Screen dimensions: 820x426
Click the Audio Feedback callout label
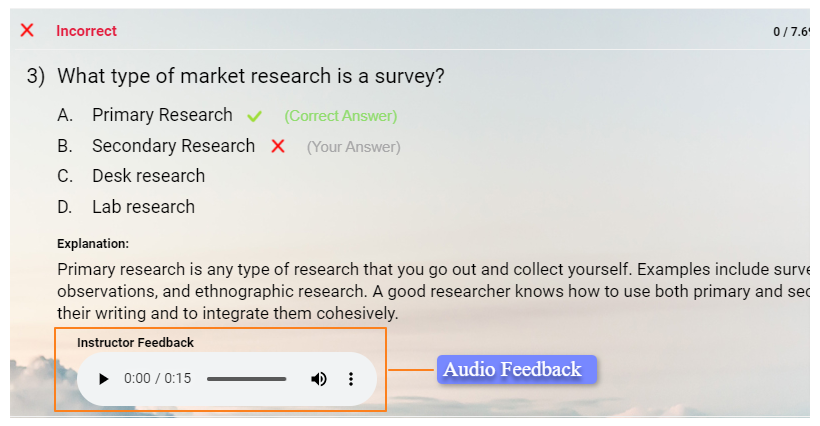pyautogui.click(x=512, y=369)
